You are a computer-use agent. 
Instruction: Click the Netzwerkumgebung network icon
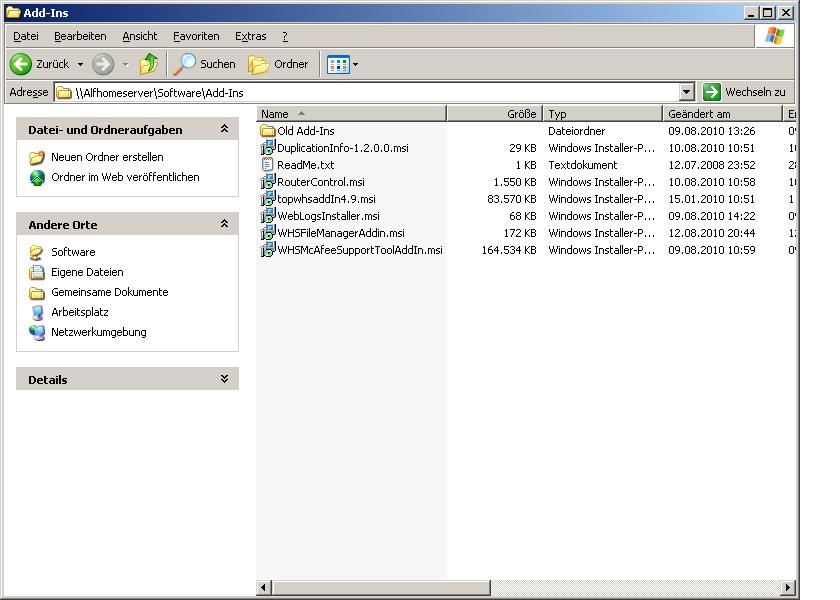point(37,332)
